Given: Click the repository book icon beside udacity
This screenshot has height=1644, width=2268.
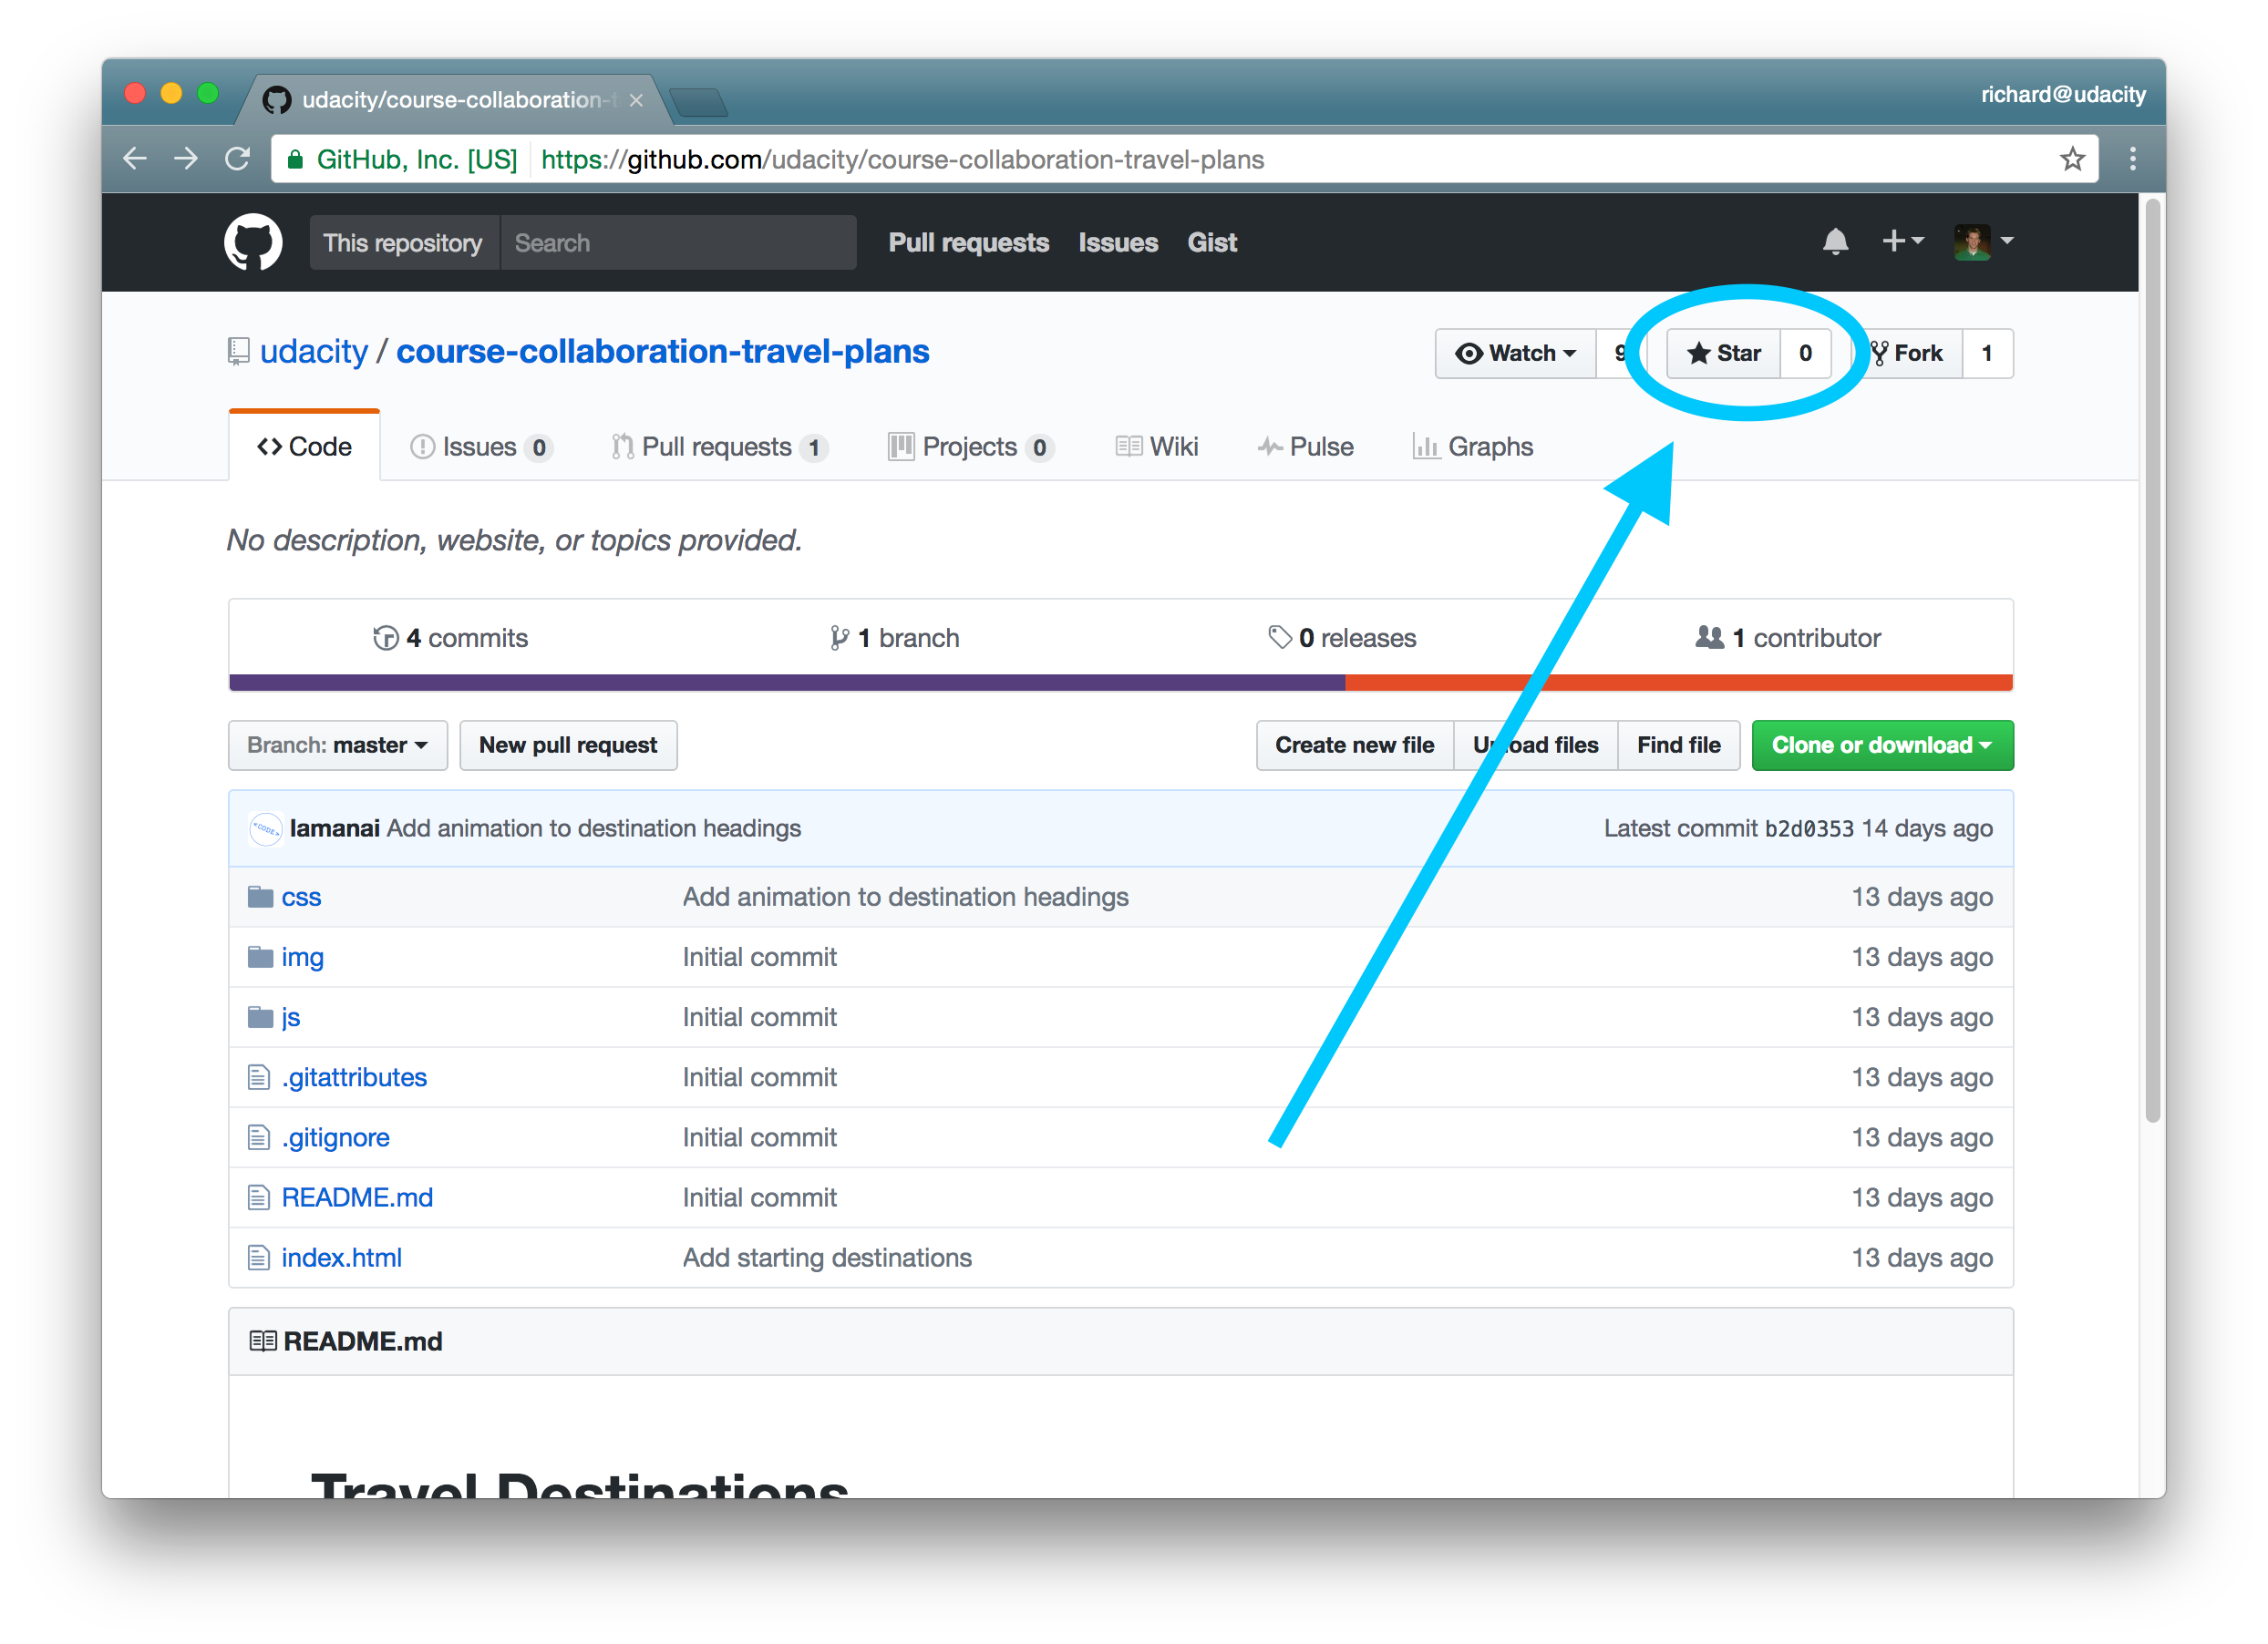Looking at the screenshot, I should pos(238,352).
